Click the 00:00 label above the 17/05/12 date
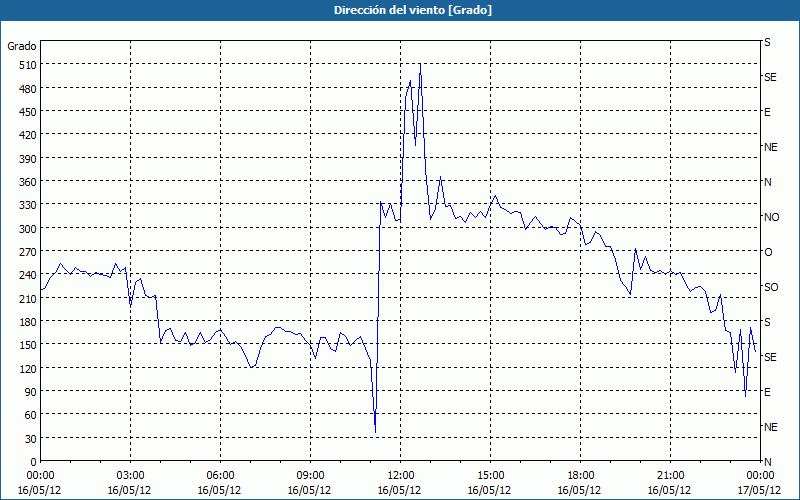 pos(760,476)
